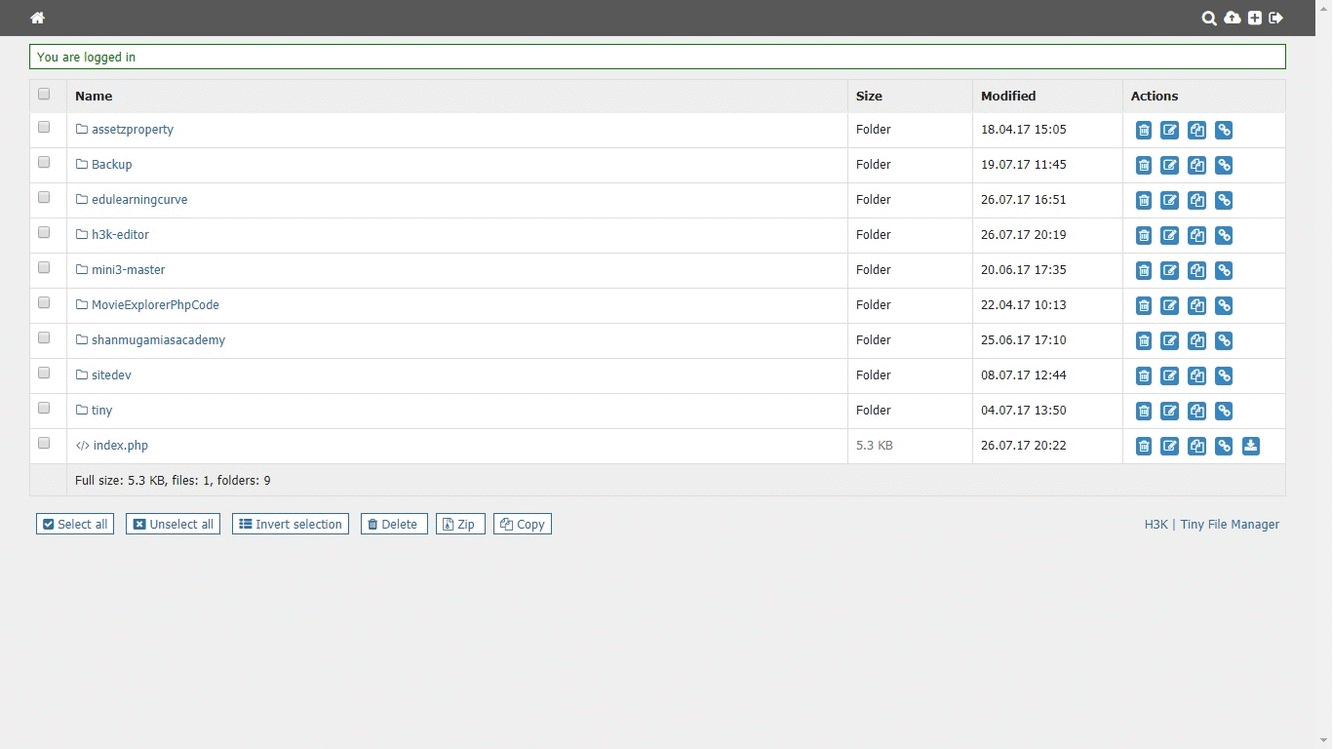Open the upload files dialog
Image resolution: width=1333 pixels, height=749 pixels.
point(1232,18)
